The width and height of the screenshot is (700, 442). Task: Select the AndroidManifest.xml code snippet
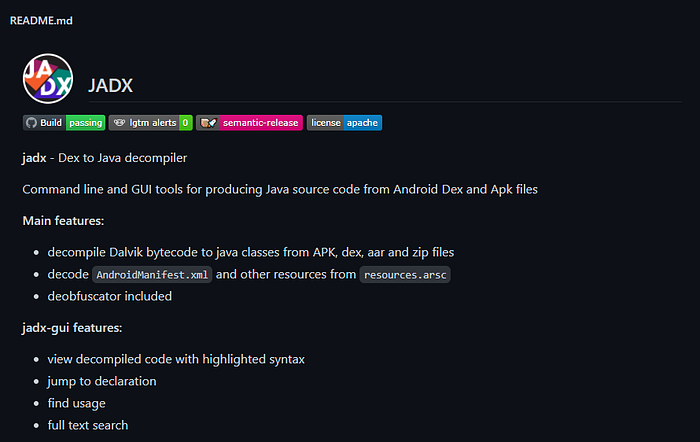point(152,275)
